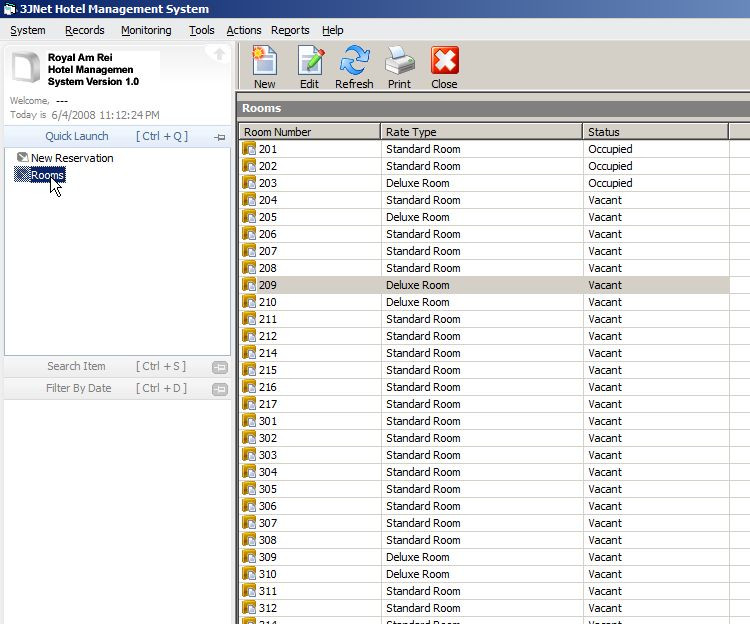Click the room icon for room 205

click(249, 217)
